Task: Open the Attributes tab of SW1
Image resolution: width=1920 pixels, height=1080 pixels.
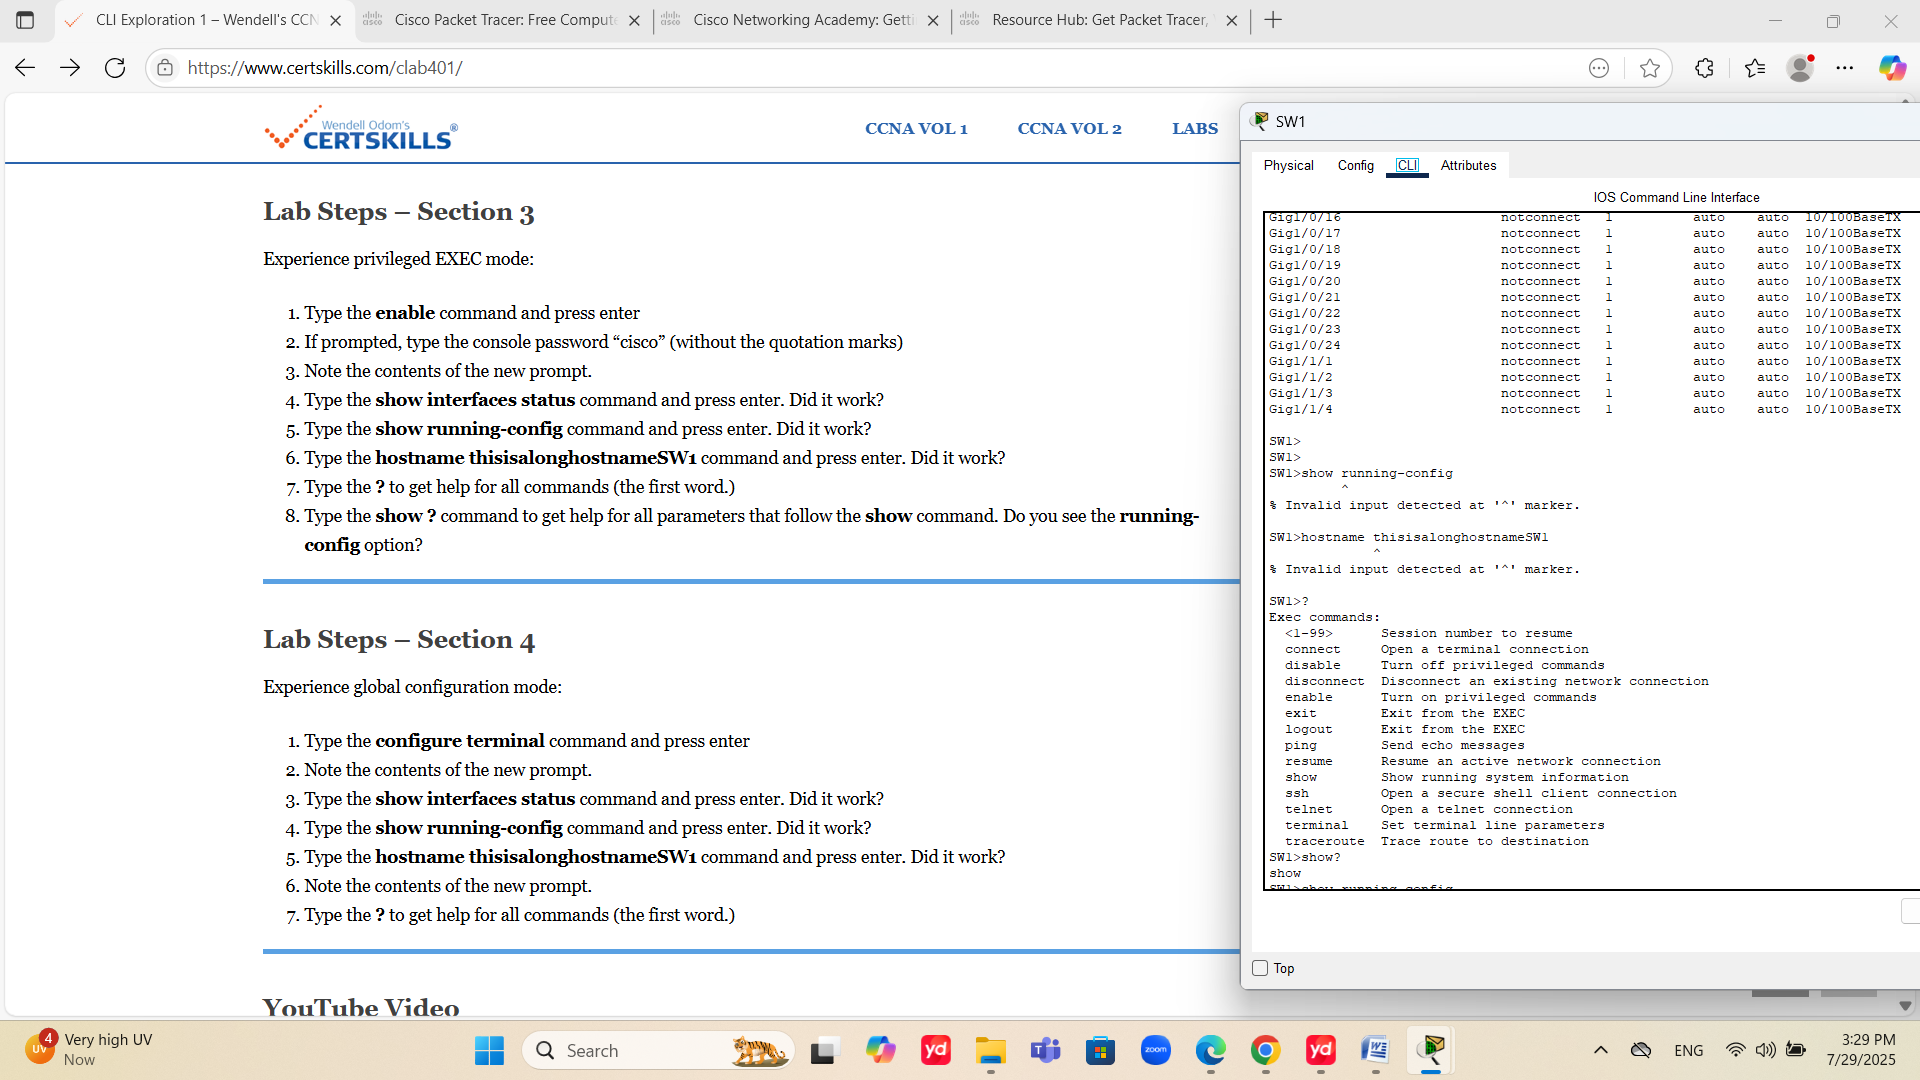Action: pyautogui.click(x=1468, y=166)
